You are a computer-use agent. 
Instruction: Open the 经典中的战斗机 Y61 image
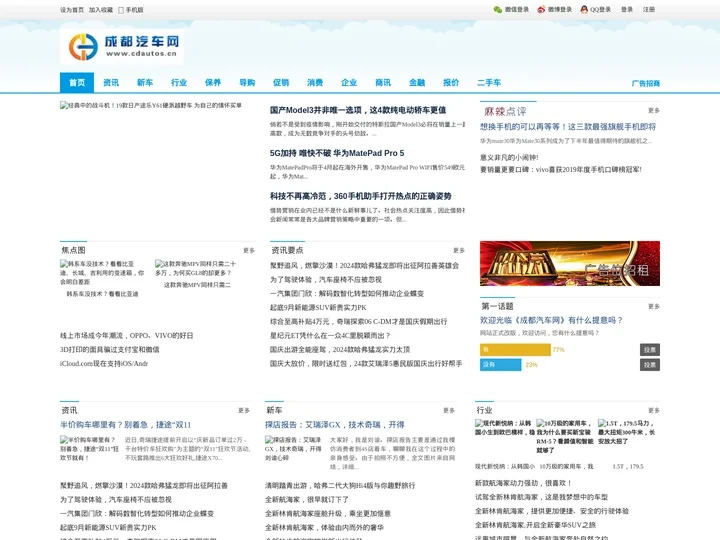(x=151, y=105)
